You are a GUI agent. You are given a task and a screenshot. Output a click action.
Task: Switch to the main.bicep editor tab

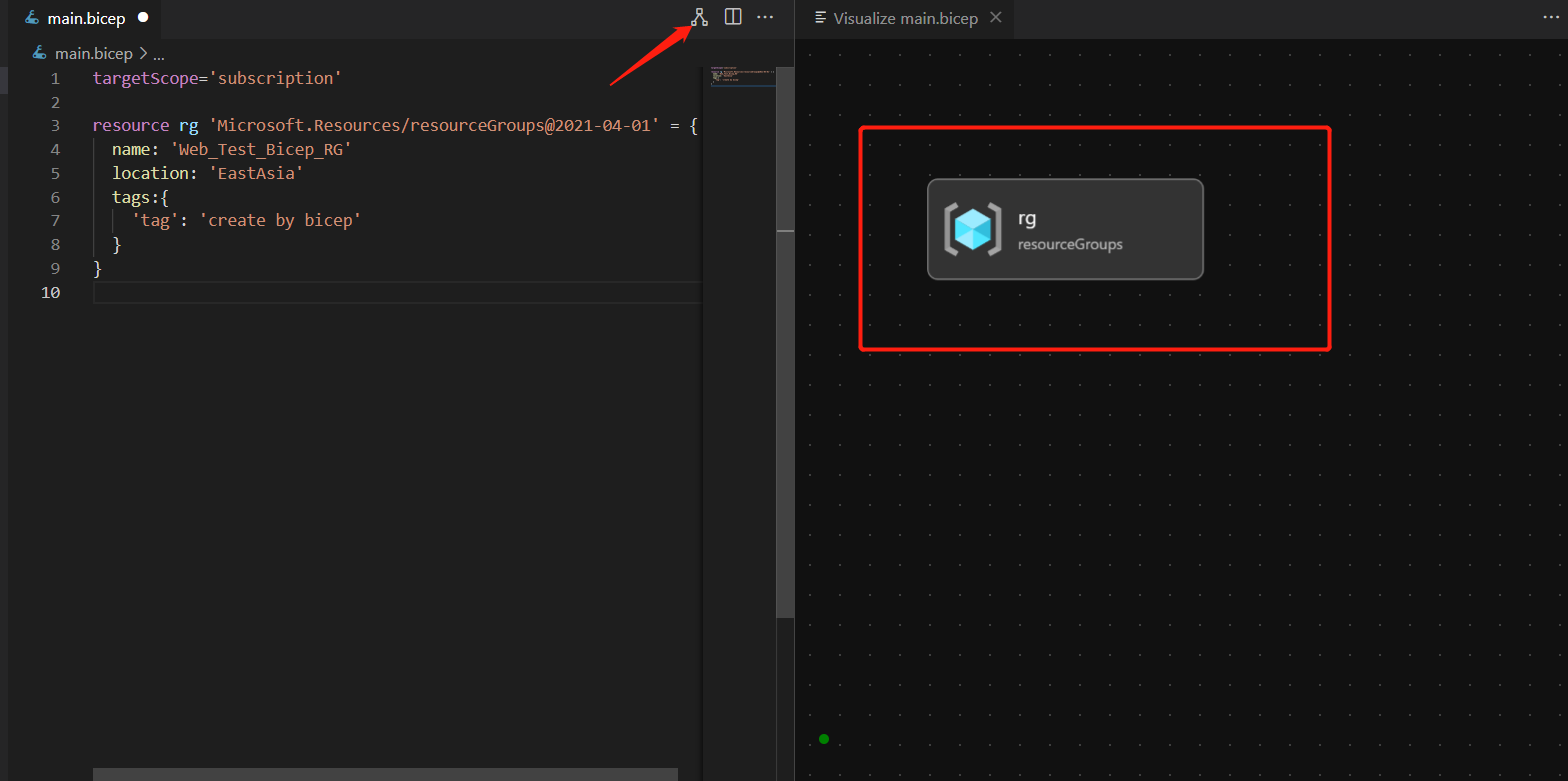click(x=85, y=18)
